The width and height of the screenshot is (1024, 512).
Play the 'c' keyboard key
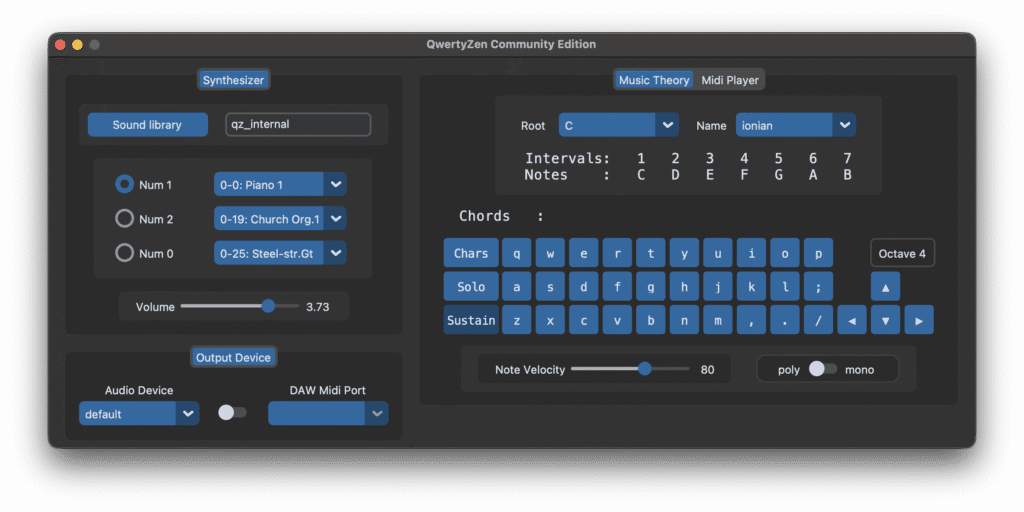tap(584, 320)
